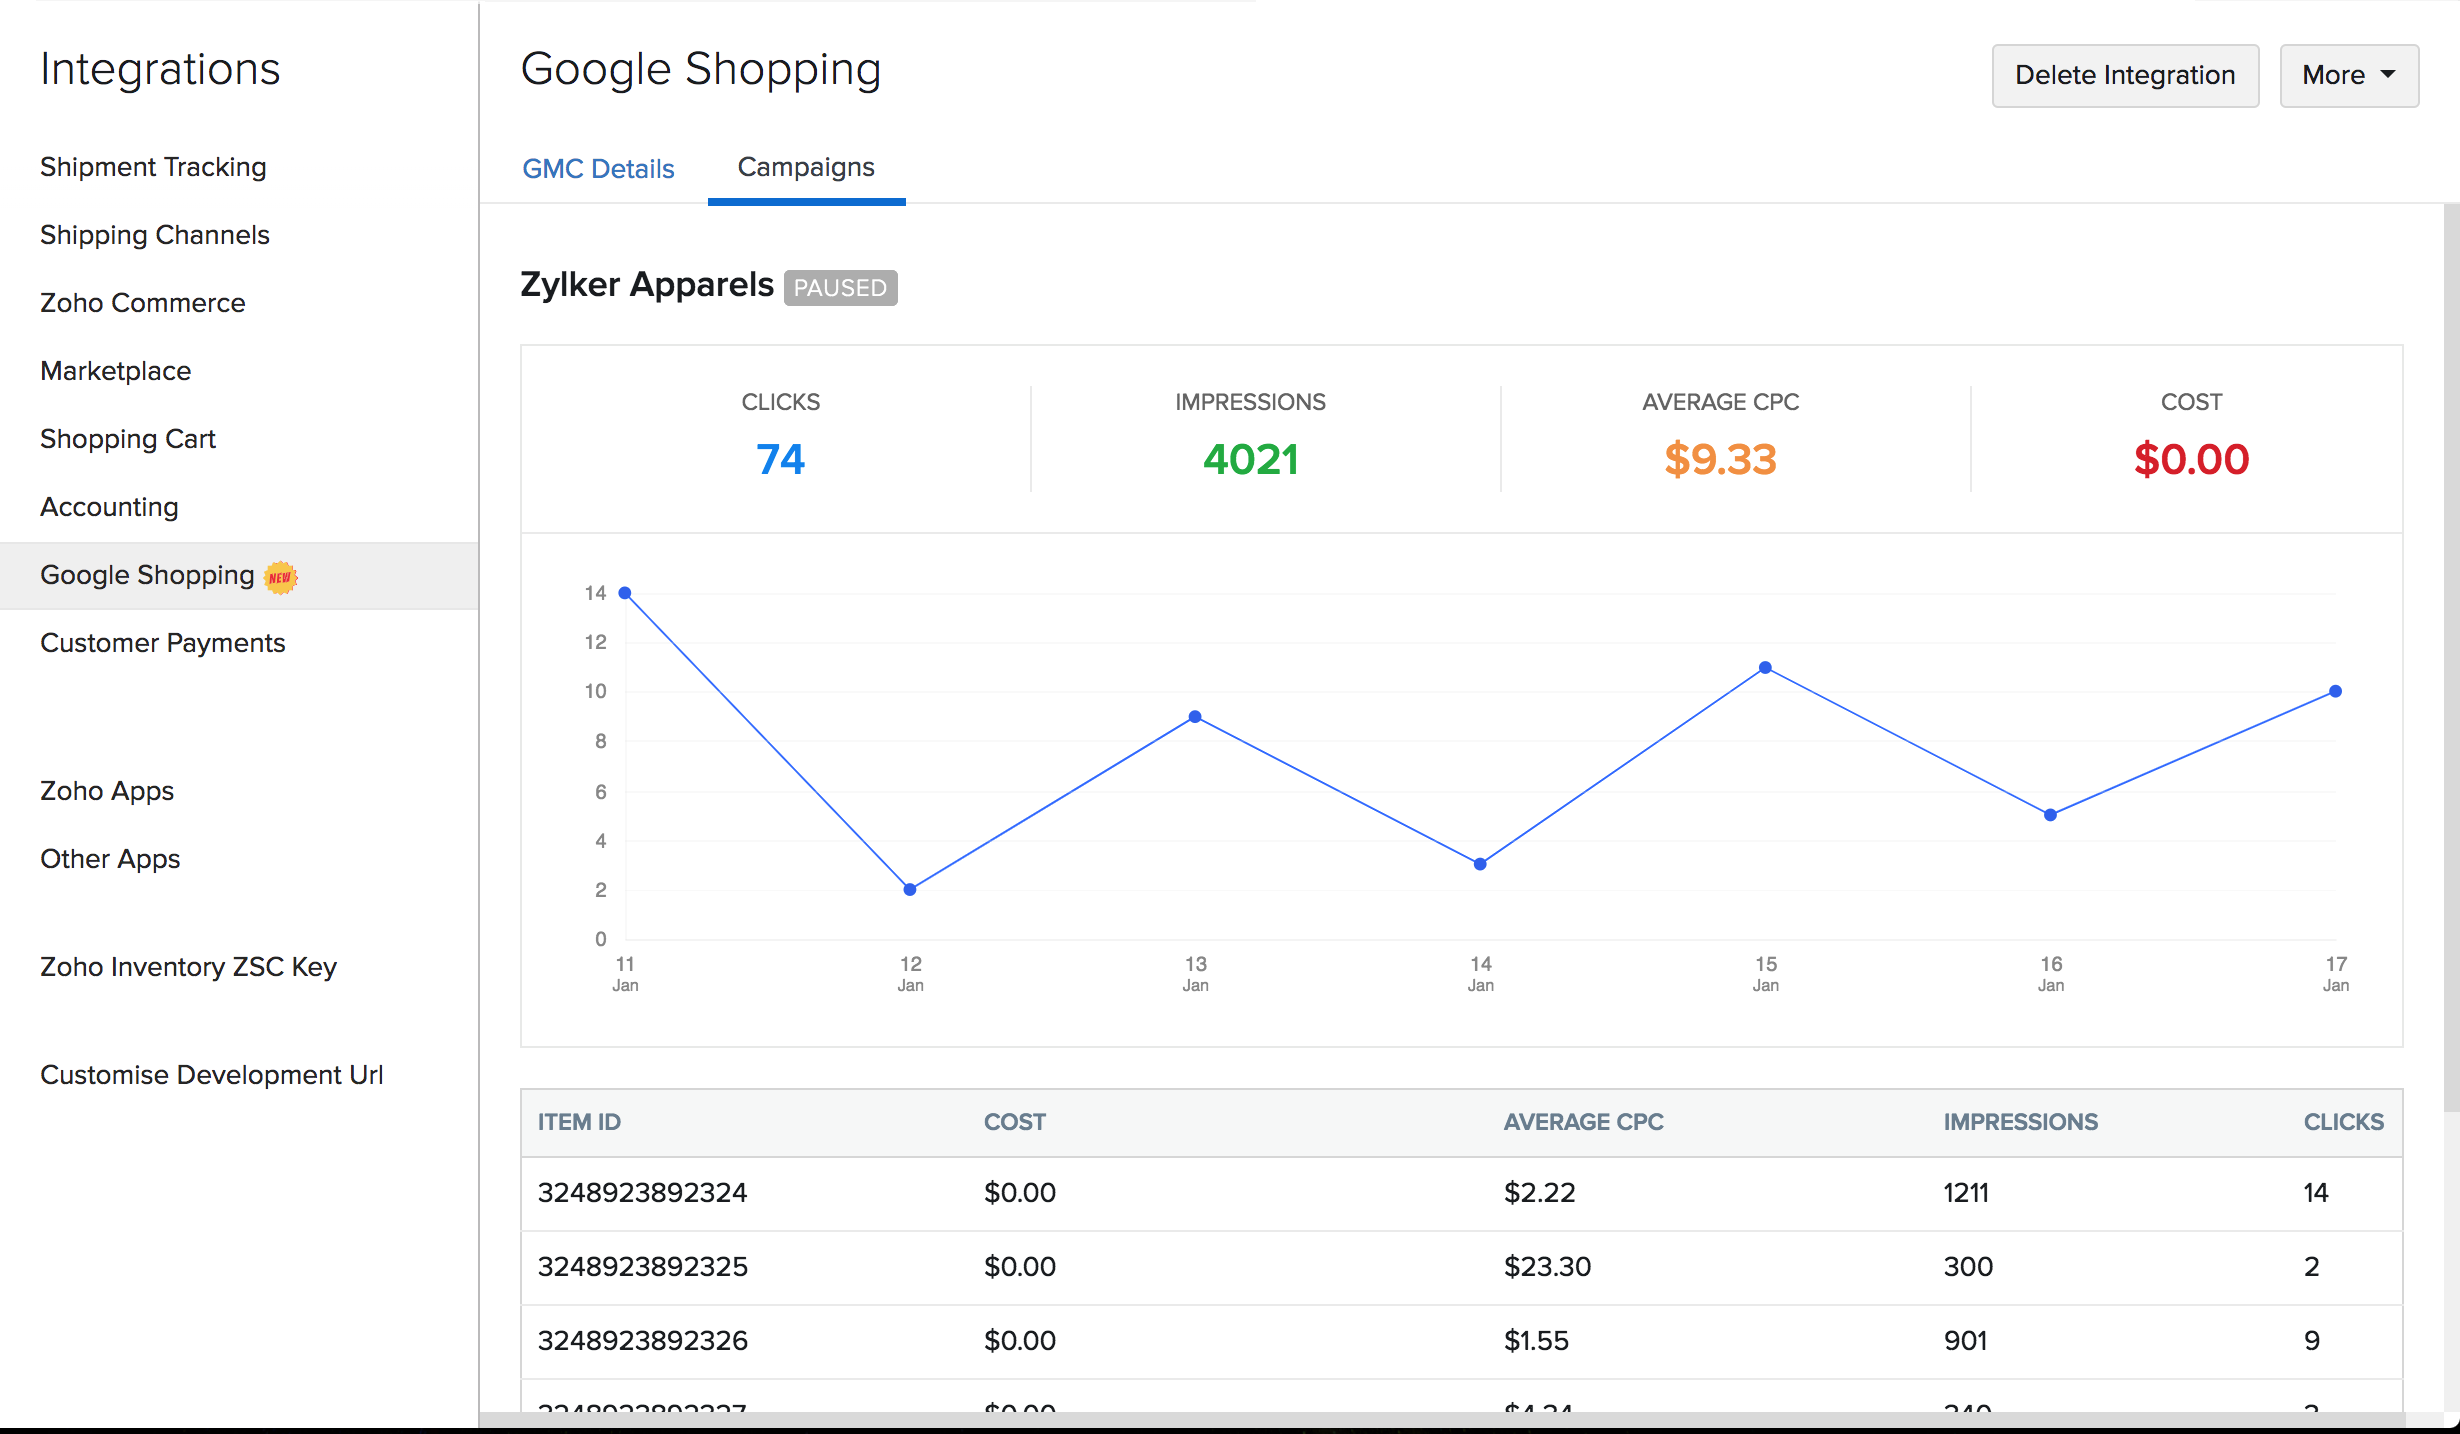Open Shopping Cart integrations
The height and width of the screenshot is (1434, 2460).
128,439
